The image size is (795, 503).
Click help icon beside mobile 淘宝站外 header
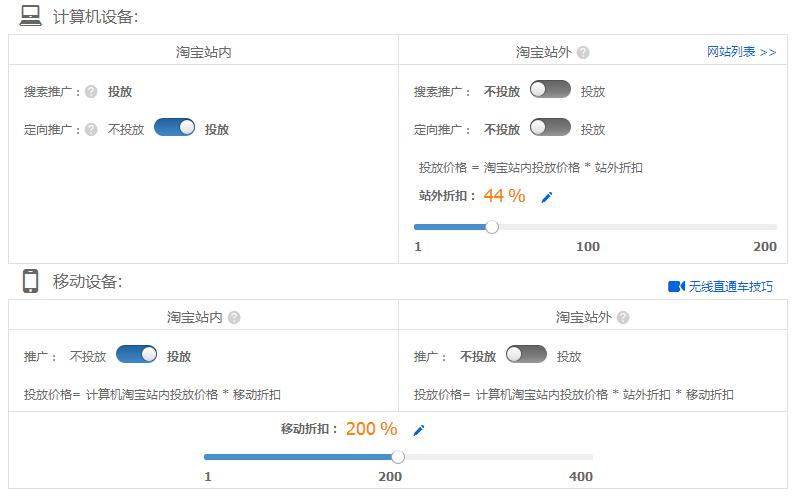(623, 318)
